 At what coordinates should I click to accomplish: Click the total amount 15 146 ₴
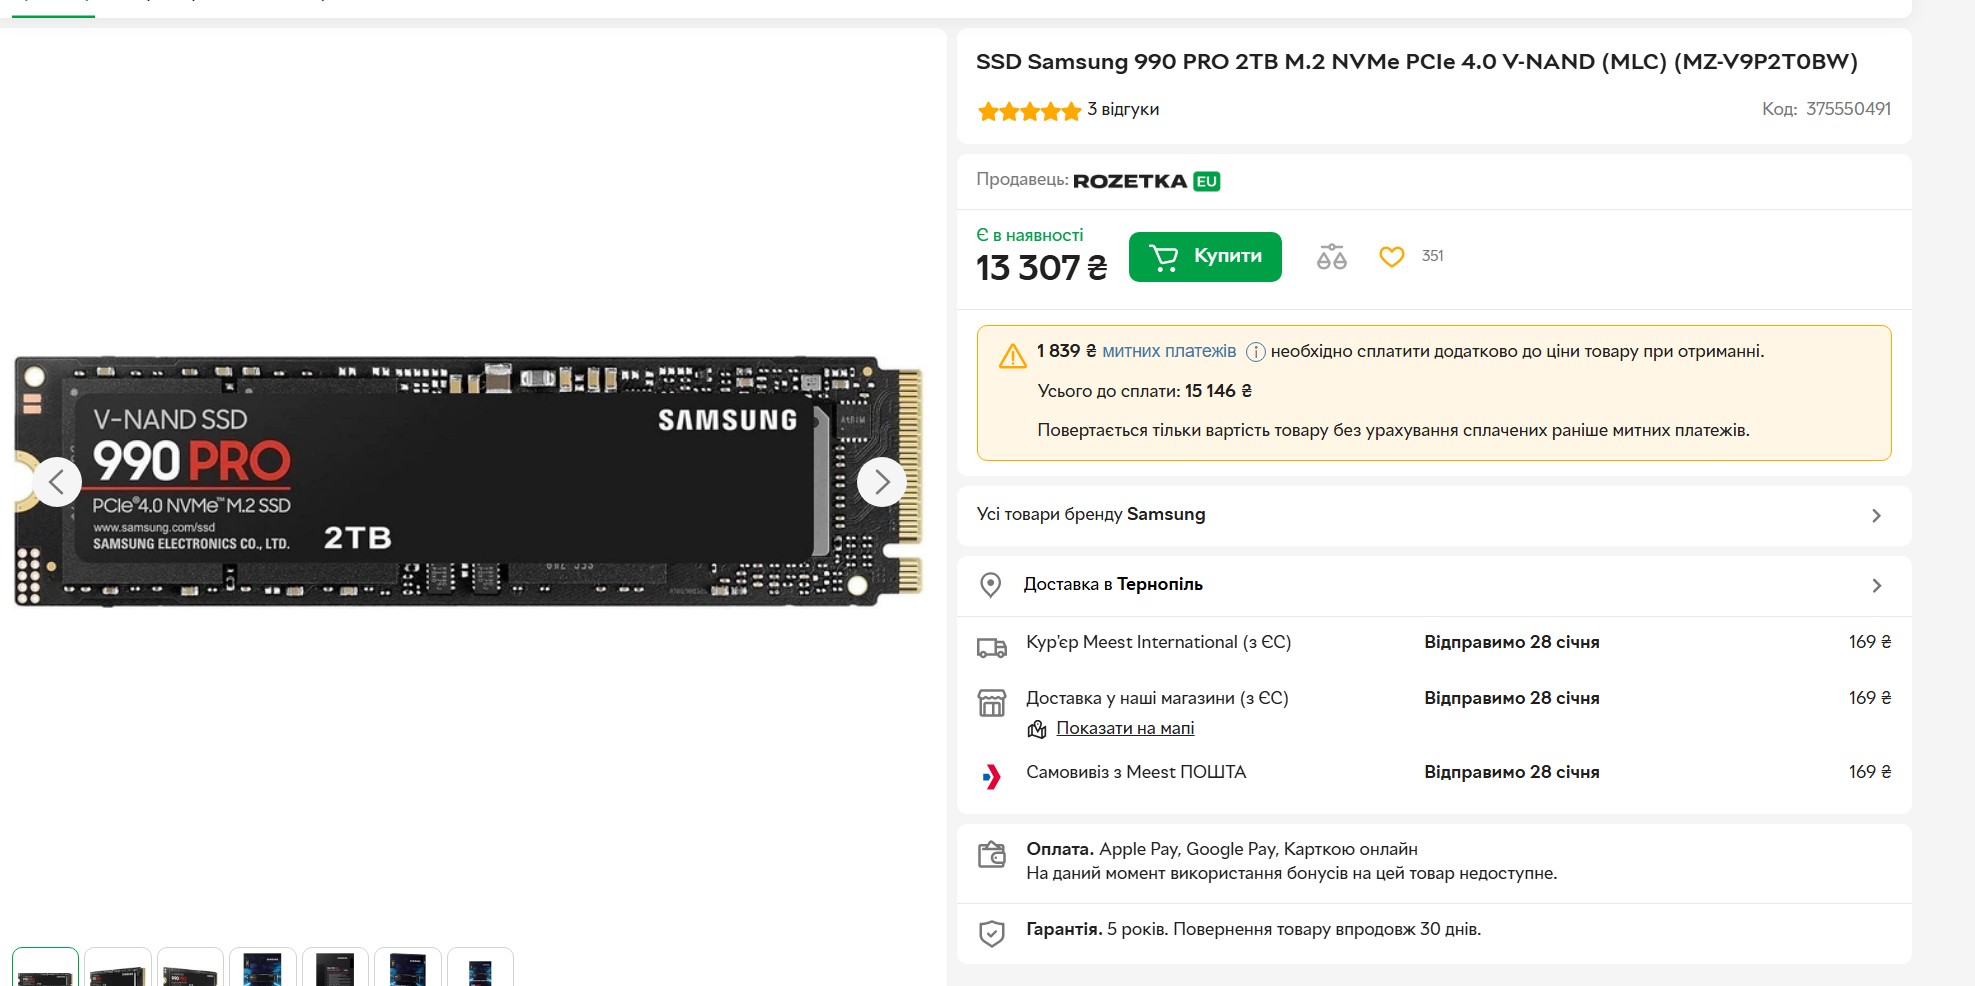pyautogui.click(x=1218, y=391)
